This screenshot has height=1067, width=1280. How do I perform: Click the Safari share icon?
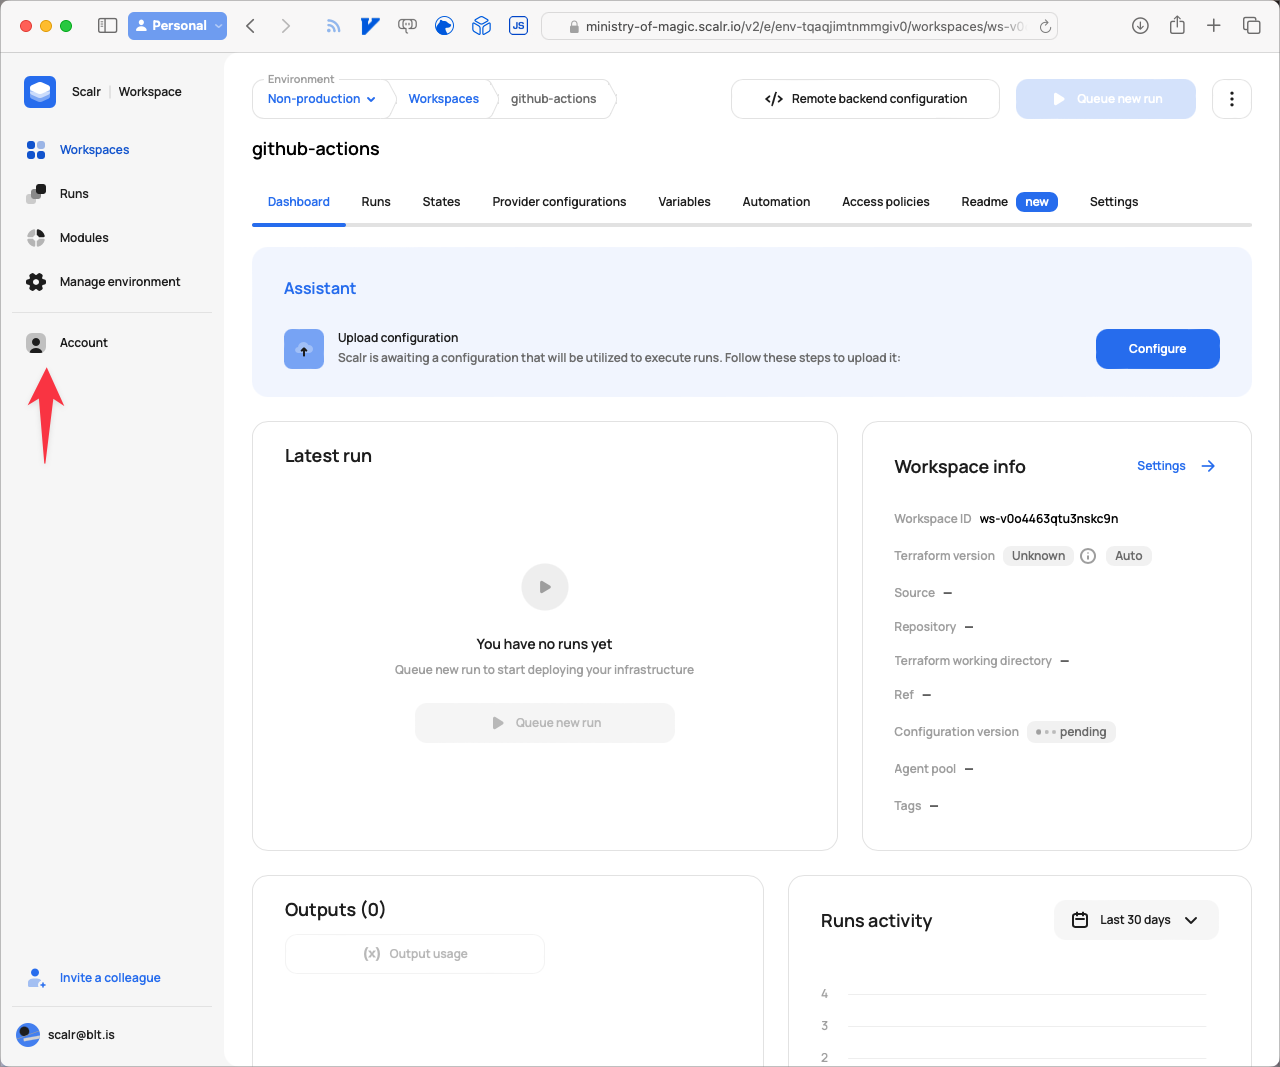pos(1177,25)
